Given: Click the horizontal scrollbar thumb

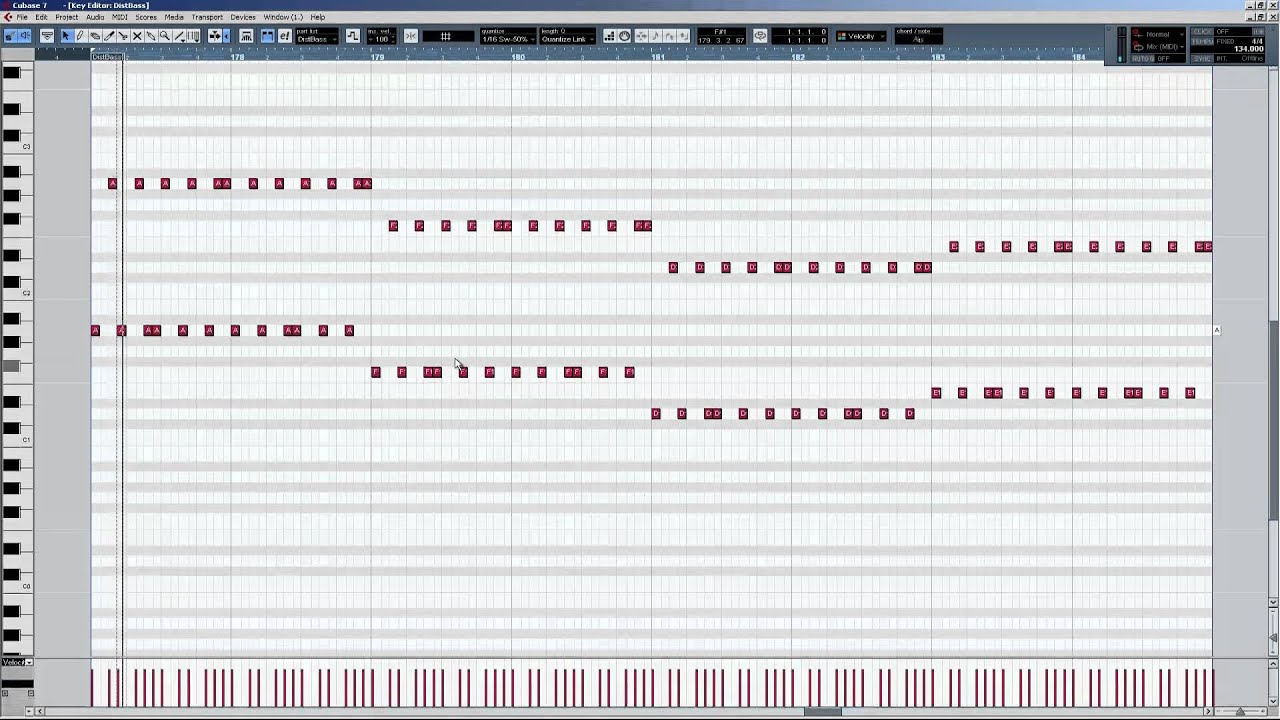Looking at the screenshot, I should pos(823,711).
